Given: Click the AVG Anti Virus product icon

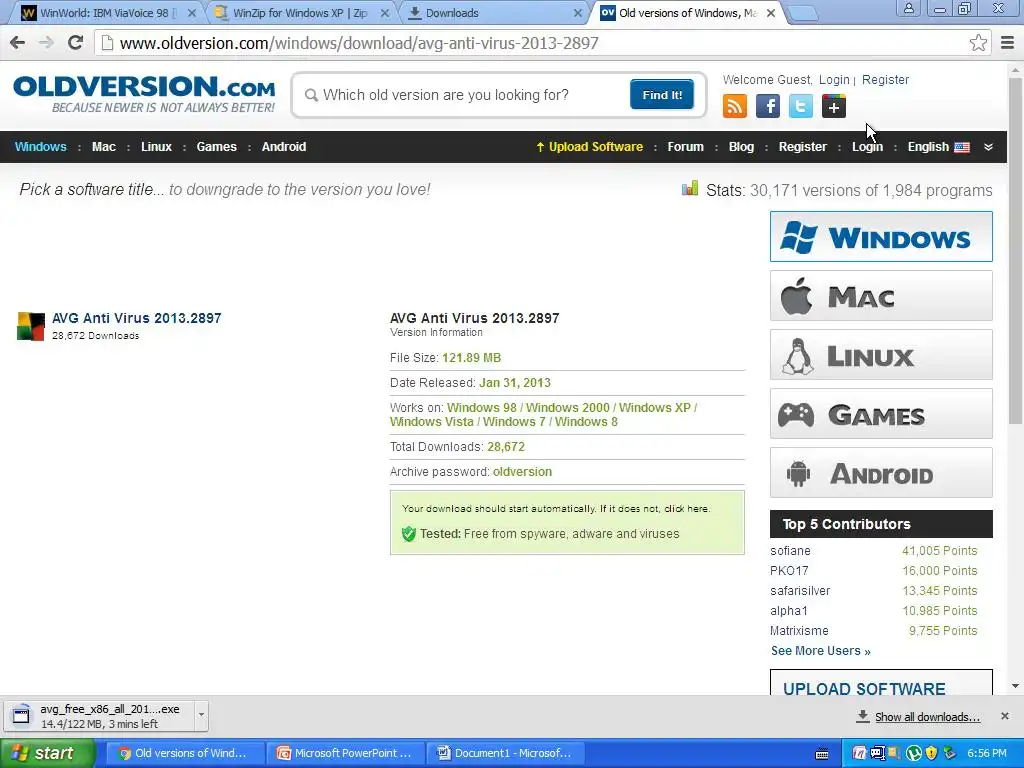Looking at the screenshot, I should [x=31, y=326].
